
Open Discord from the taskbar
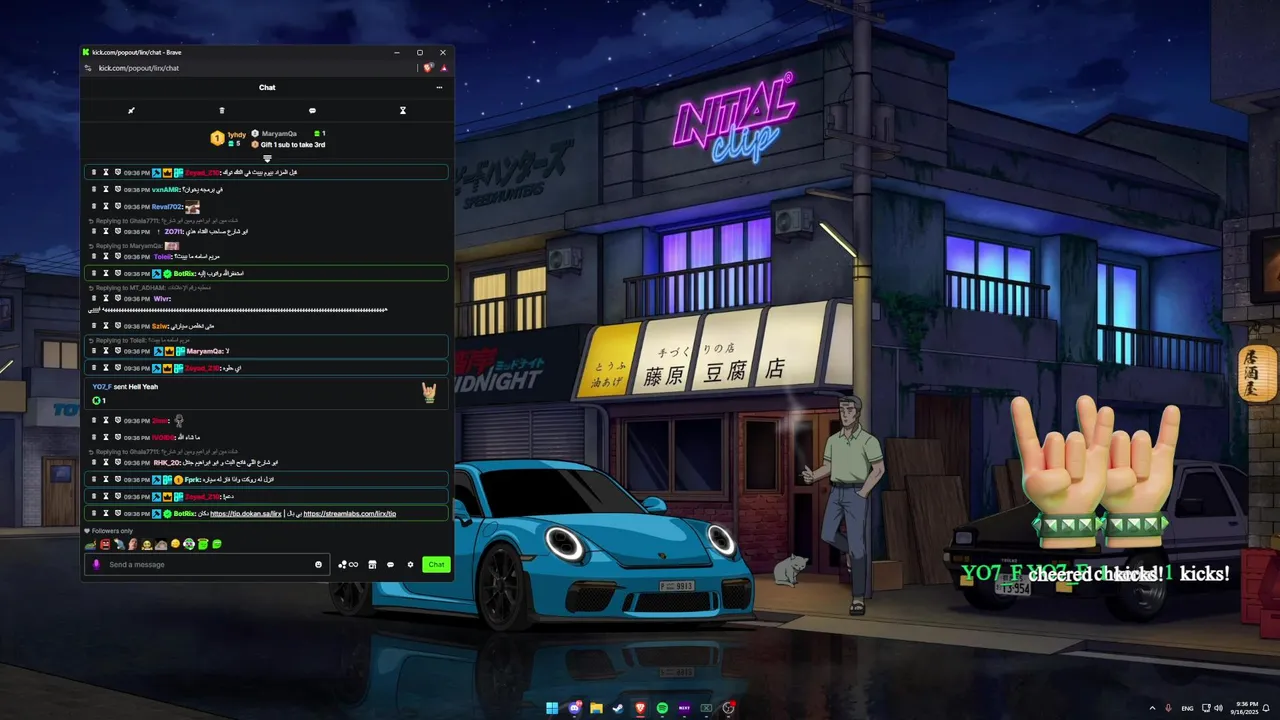click(x=574, y=708)
